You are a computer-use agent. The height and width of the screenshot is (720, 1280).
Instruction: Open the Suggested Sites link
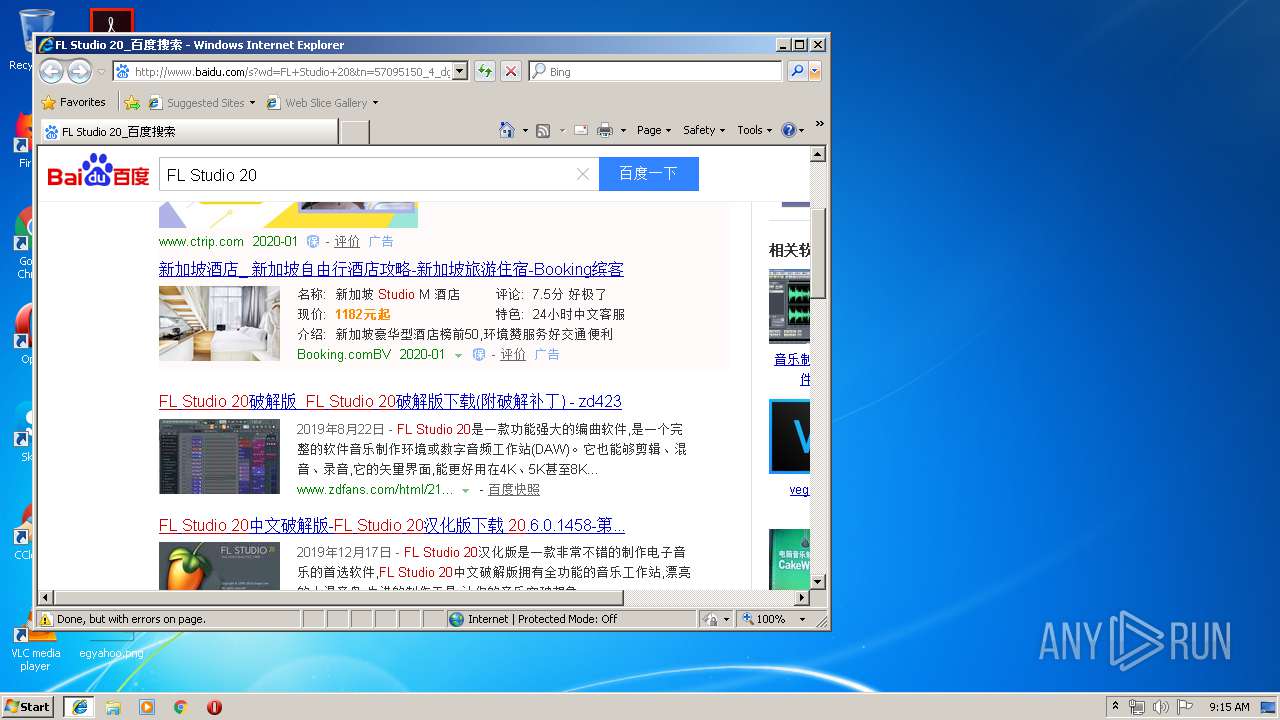coord(205,102)
